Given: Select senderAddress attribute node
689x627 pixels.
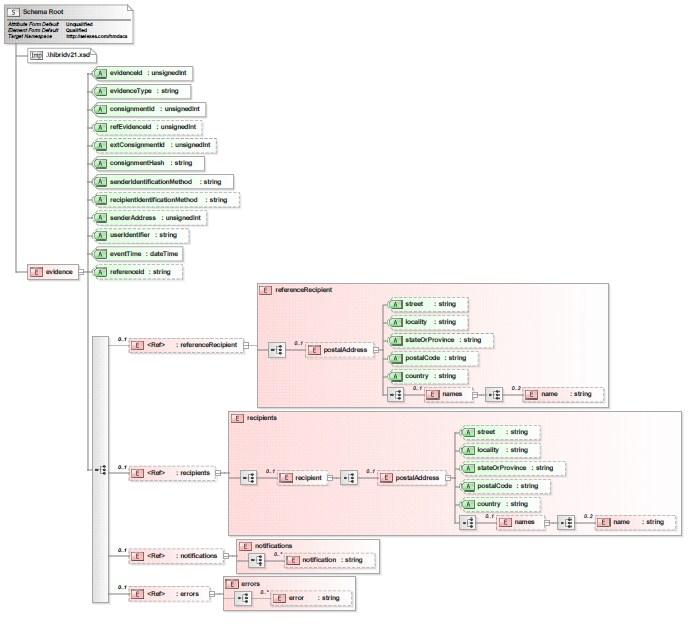Looking at the screenshot, I should [x=150, y=218].
